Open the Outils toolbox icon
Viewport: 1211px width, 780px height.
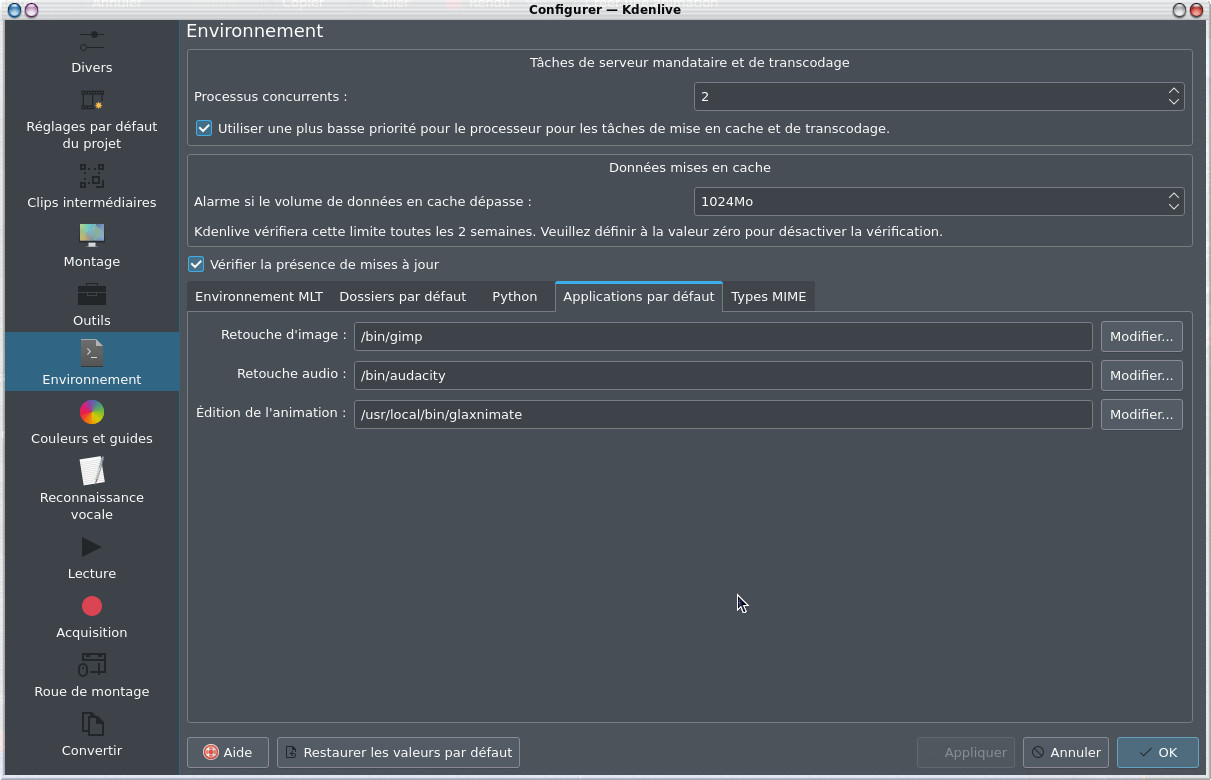[92, 295]
